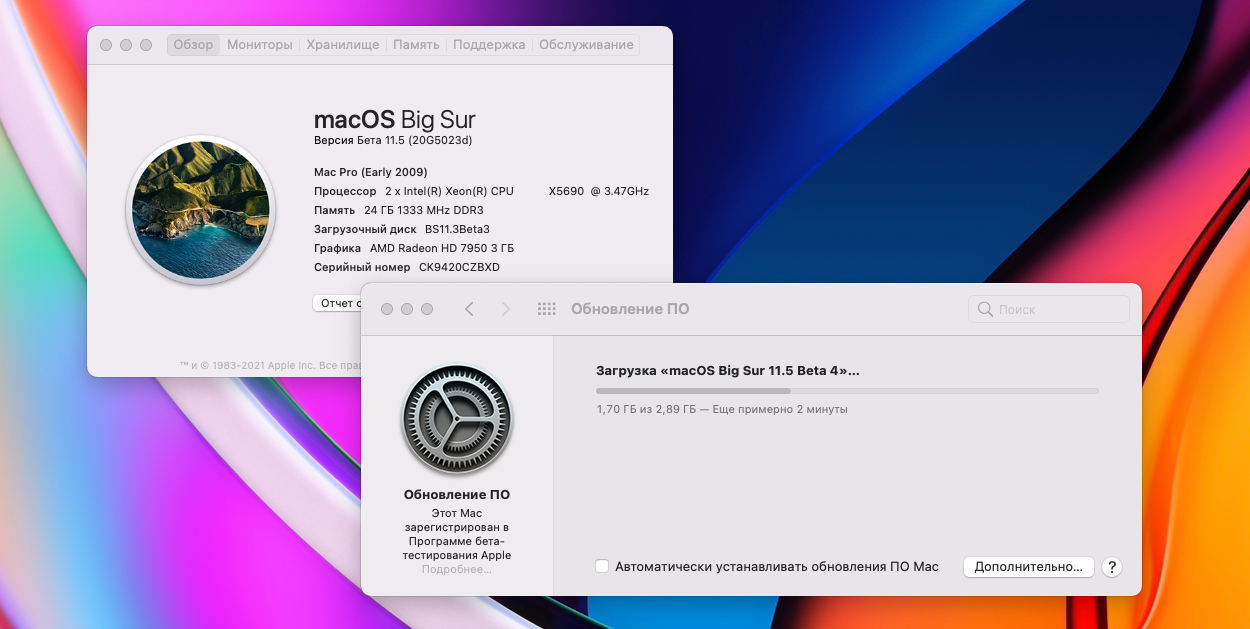Image resolution: width=1250 pixels, height=629 pixels.
Task: Select the Обслуживание tab
Action: (x=586, y=45)
